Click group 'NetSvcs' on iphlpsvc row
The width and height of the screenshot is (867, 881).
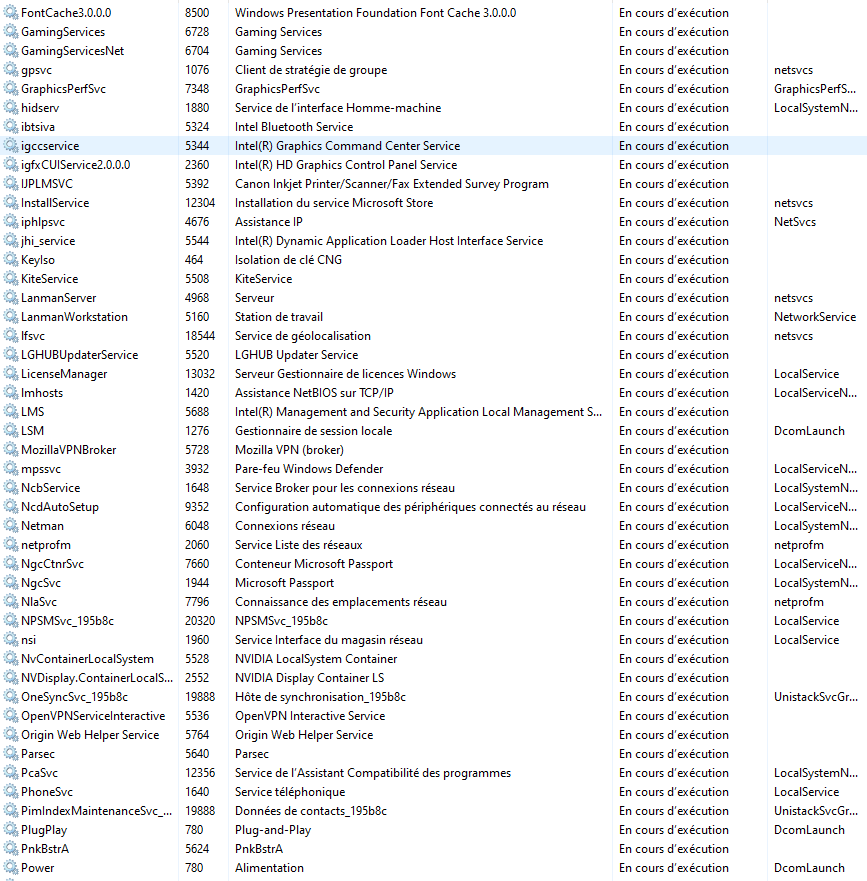pos(795,222)
